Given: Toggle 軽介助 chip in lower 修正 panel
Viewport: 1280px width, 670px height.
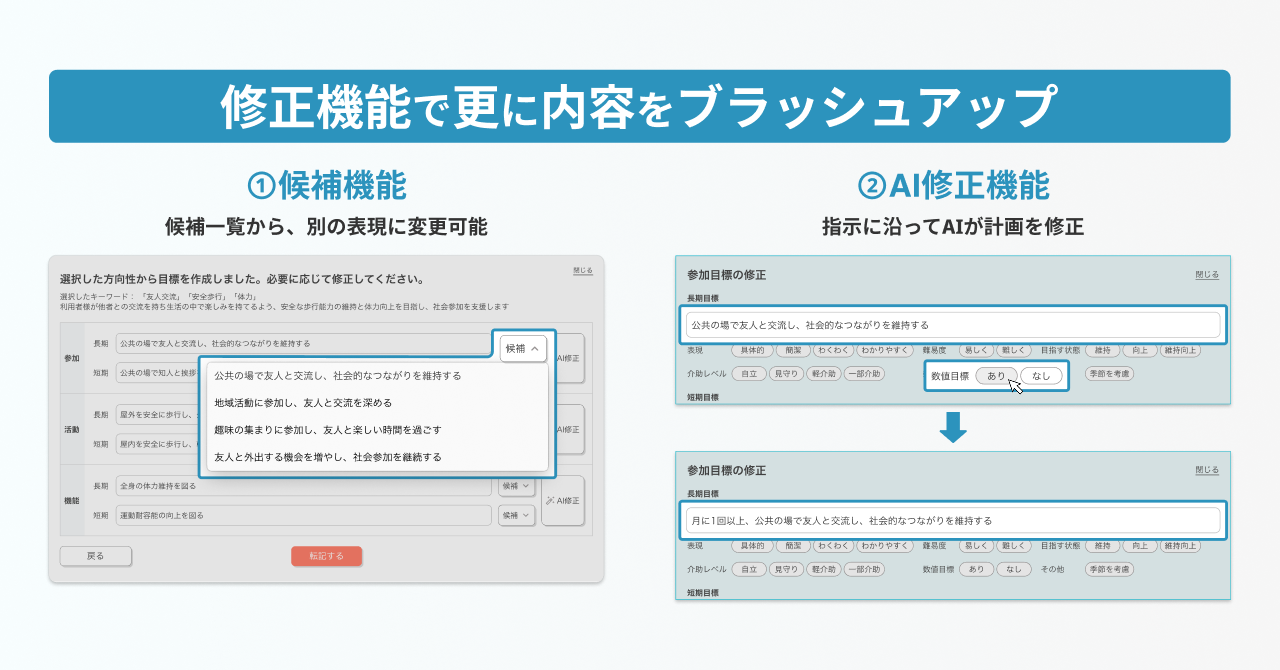Looking at the screenshot, I should tap(823, 569).
